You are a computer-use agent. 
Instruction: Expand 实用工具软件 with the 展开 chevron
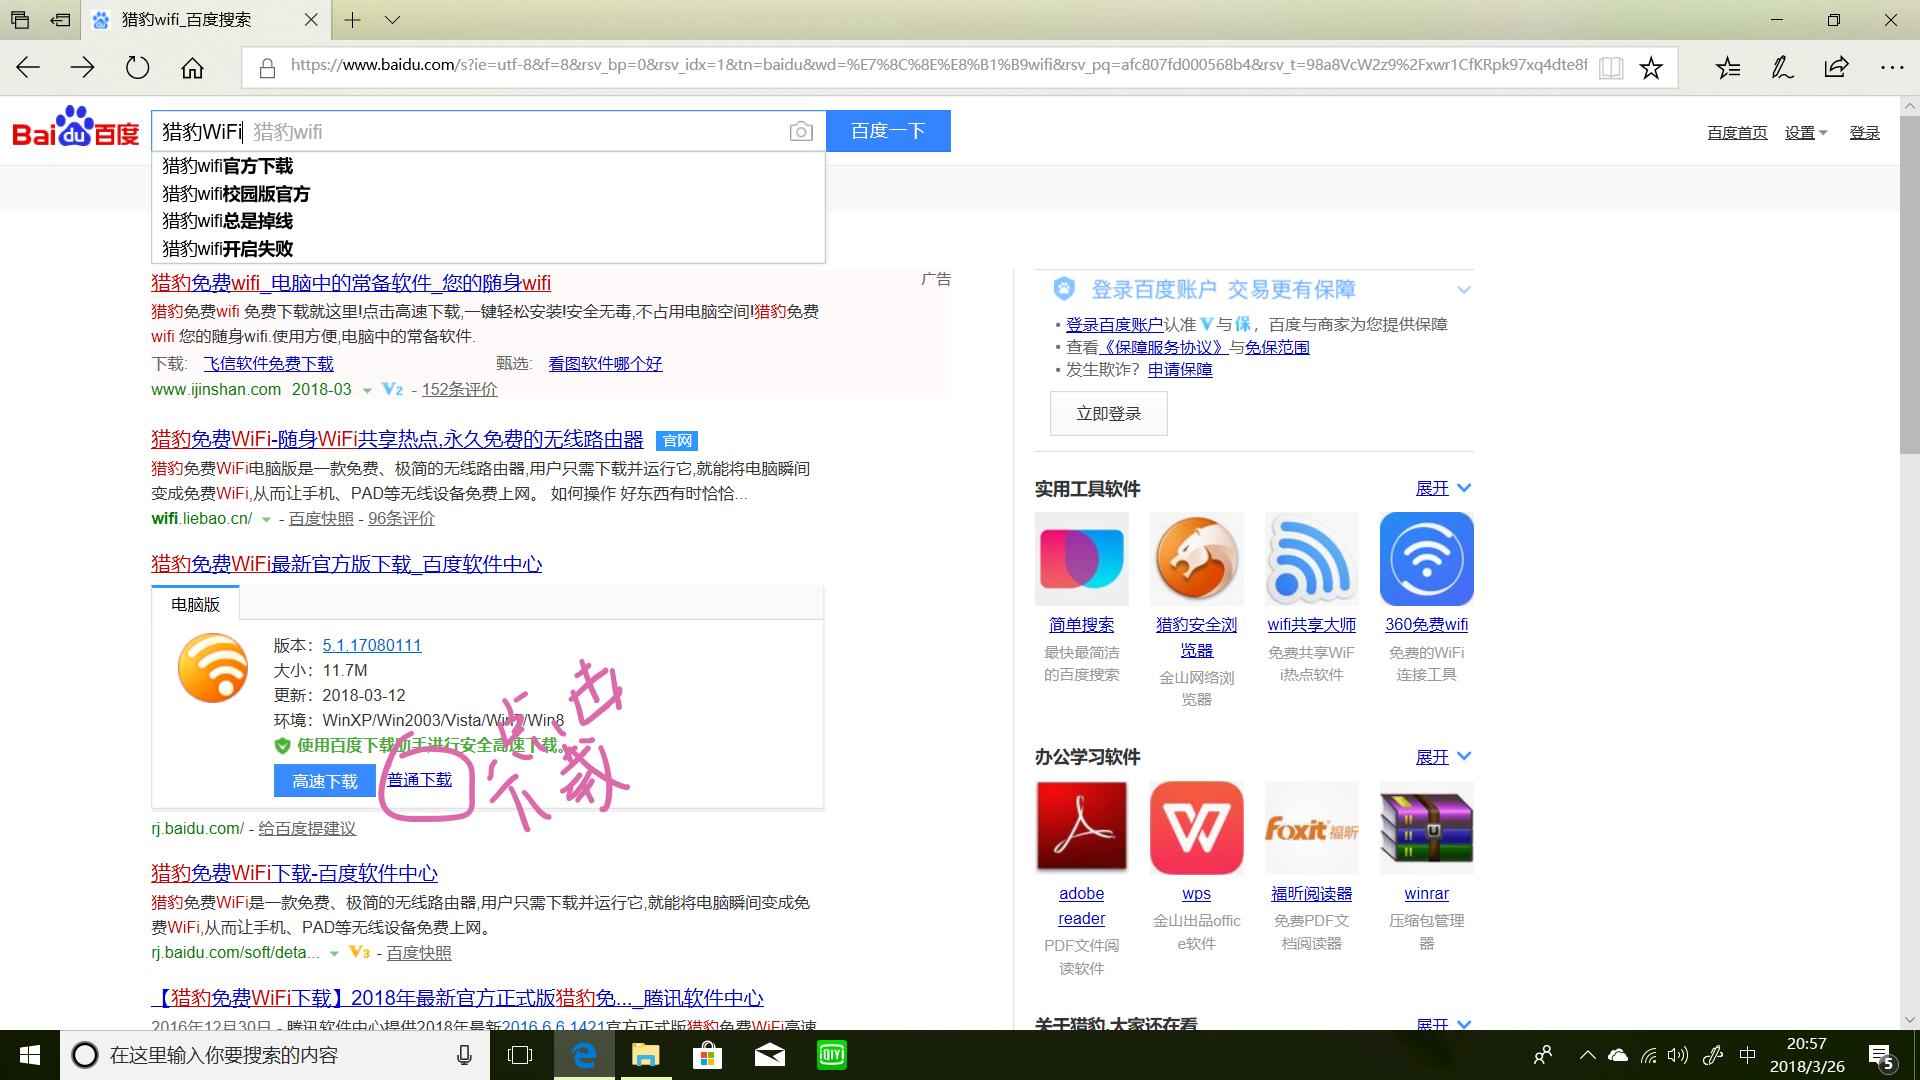tap(1442, 488)
